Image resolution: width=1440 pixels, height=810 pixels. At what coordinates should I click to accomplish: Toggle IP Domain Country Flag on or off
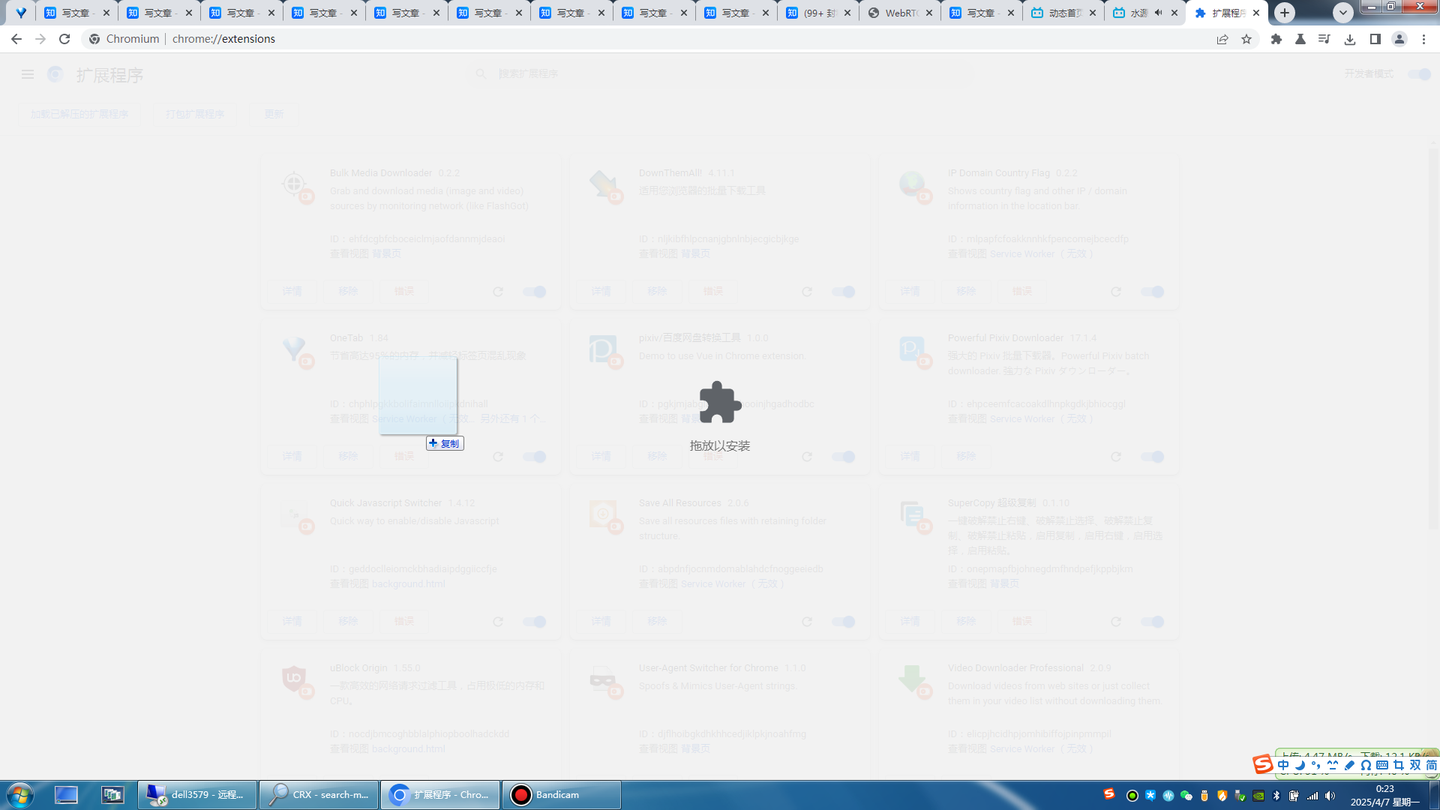pos(1152,291)
